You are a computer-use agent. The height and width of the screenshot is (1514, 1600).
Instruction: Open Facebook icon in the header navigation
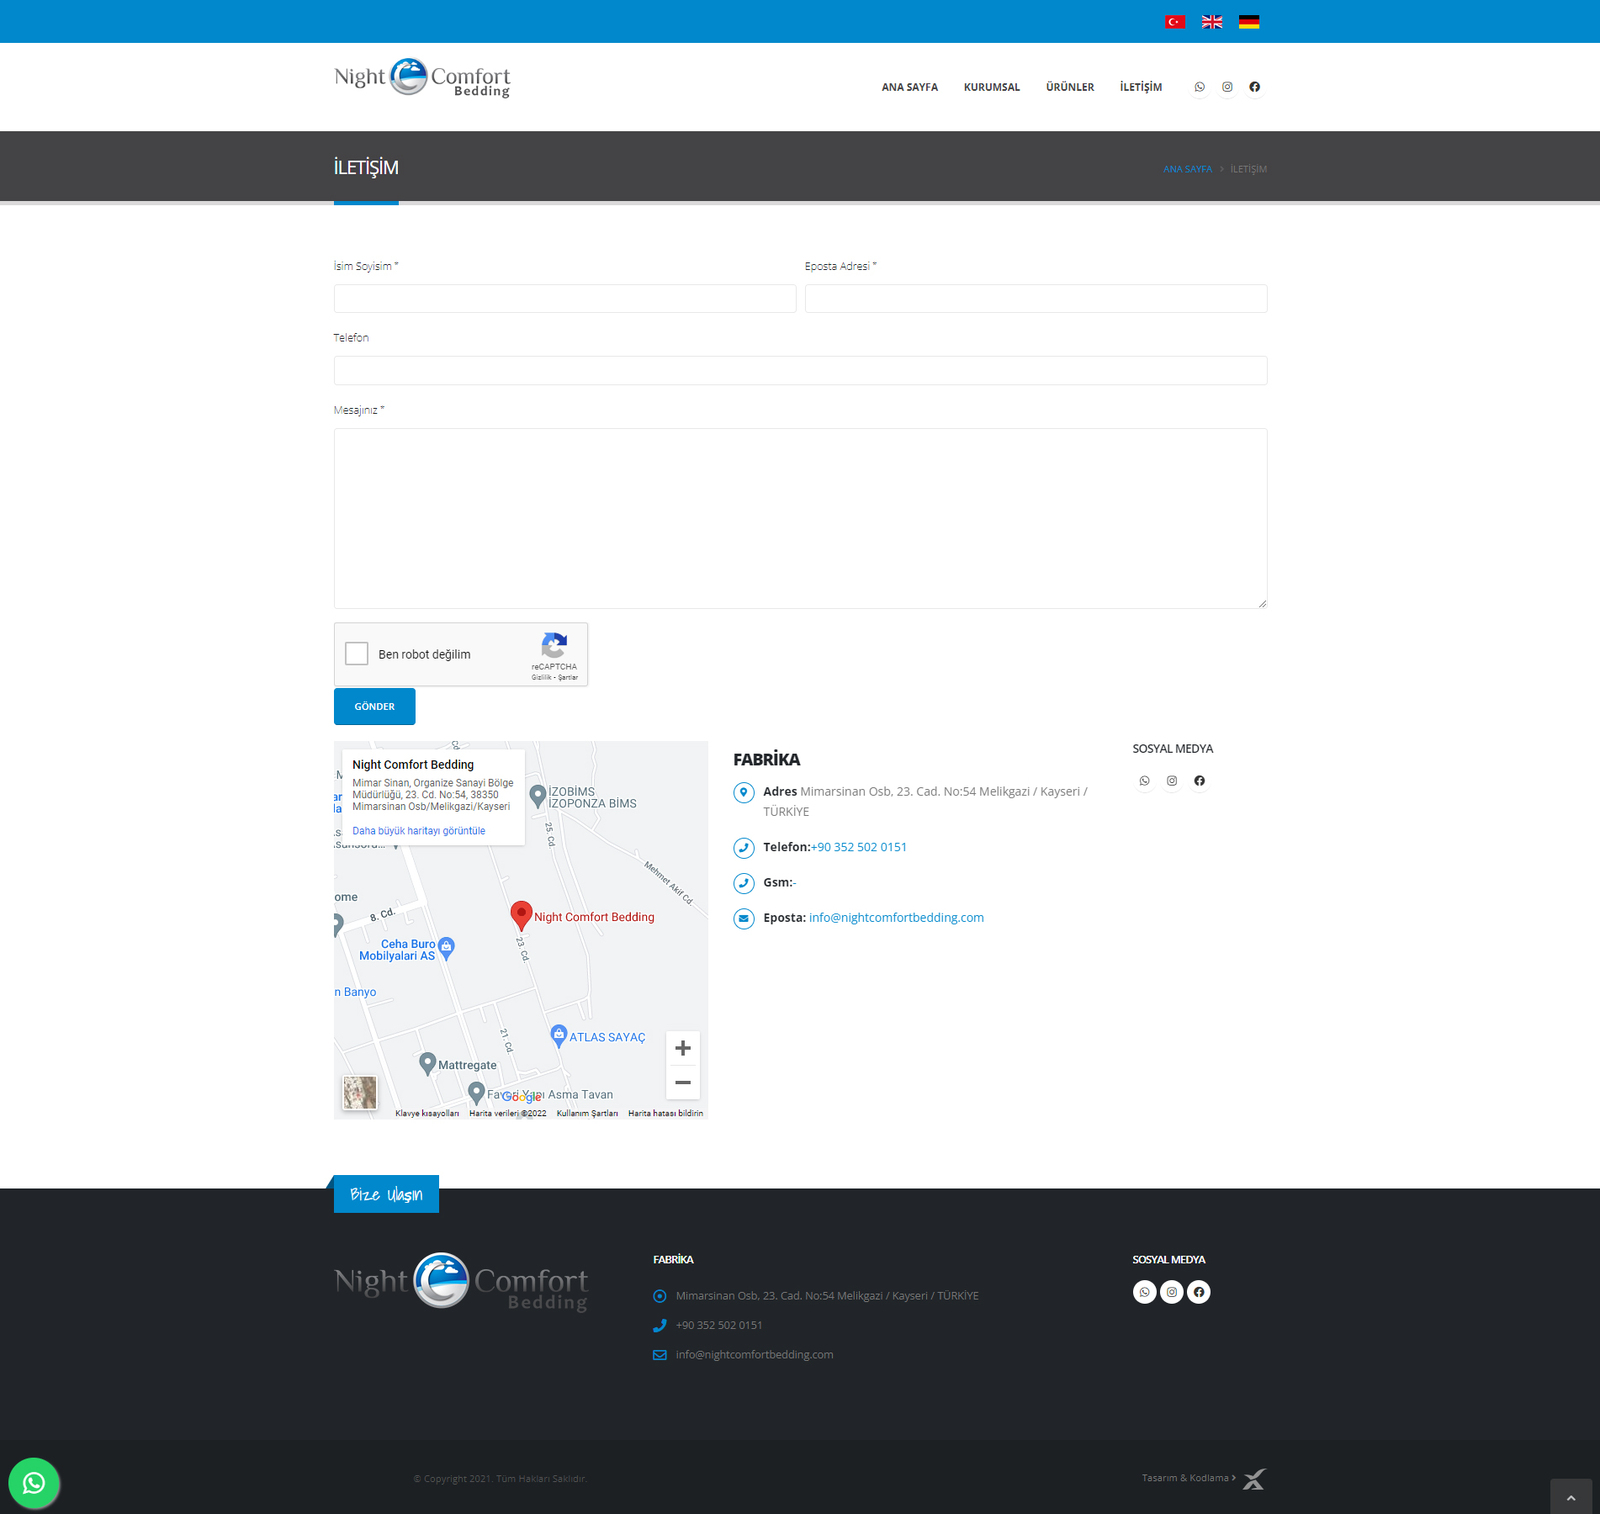pyautogui.click(x=1255, y=87)
